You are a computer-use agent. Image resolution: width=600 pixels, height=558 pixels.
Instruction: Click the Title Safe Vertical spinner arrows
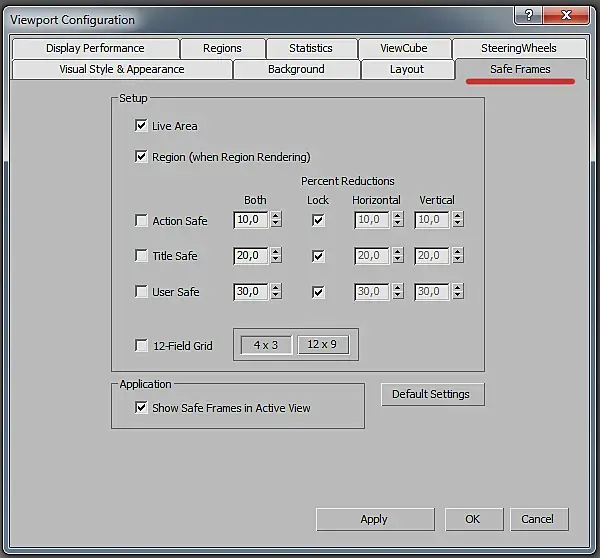[458, 255]
